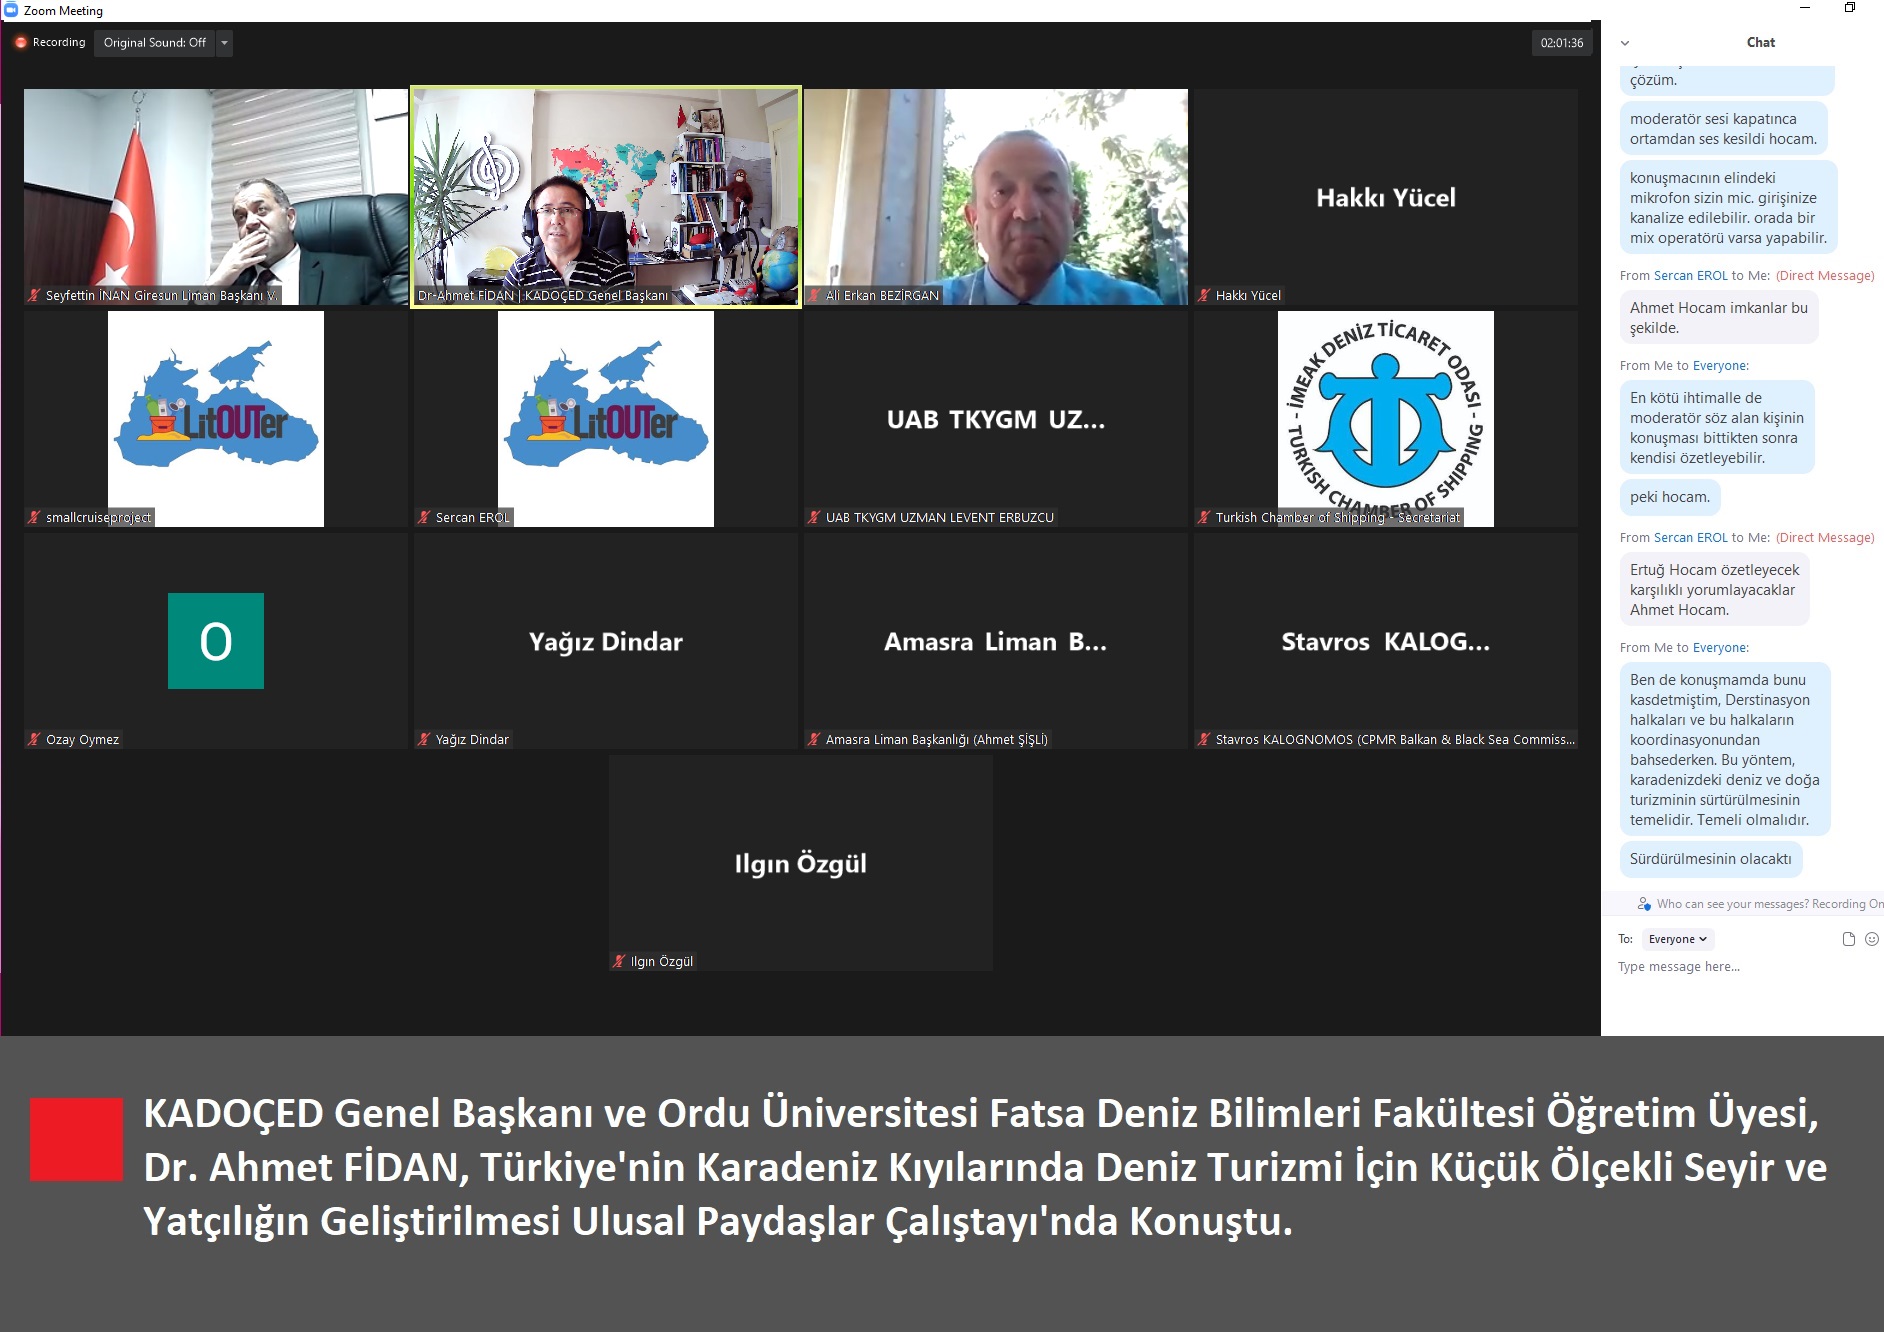Select Yağız Dindar participant tile
The image size is (1884, 1332).
click(606, 641)
